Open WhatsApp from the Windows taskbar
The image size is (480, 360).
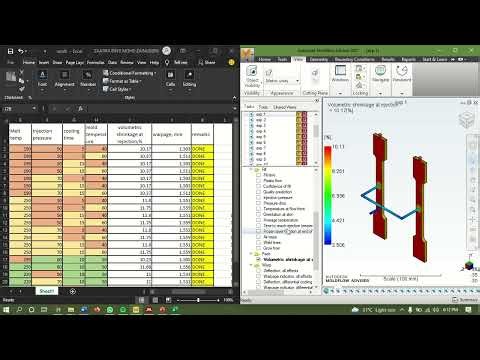110,310
